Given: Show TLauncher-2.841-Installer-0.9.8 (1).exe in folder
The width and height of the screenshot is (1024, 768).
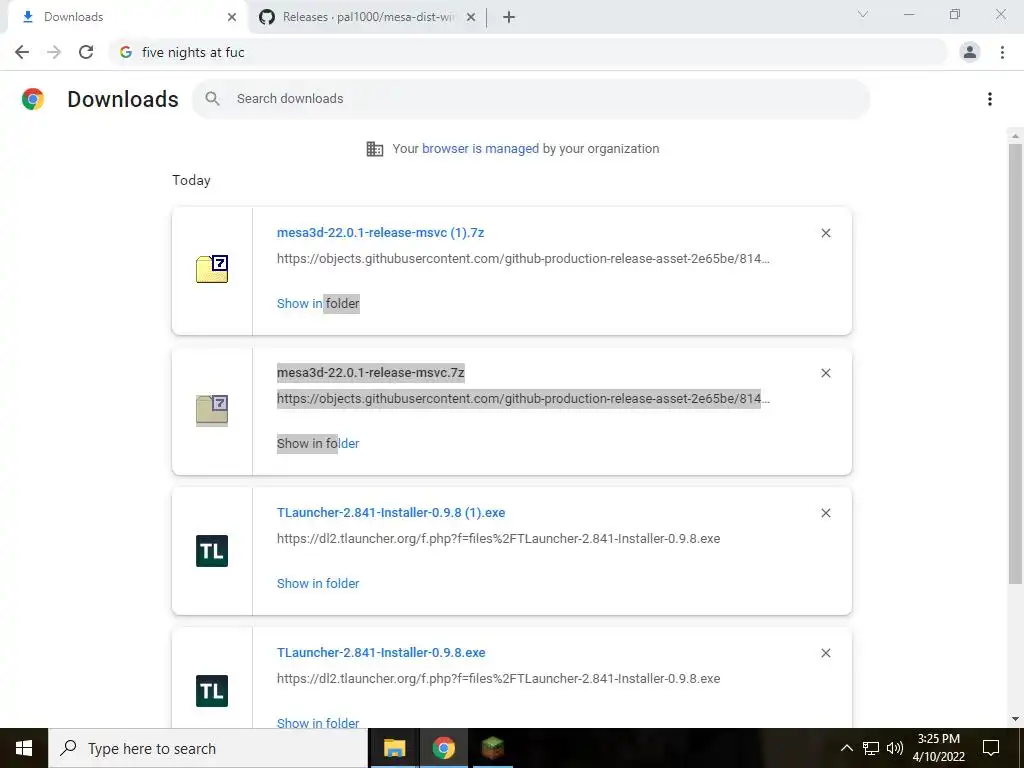Looking at the screenshot, I should 318,584.
